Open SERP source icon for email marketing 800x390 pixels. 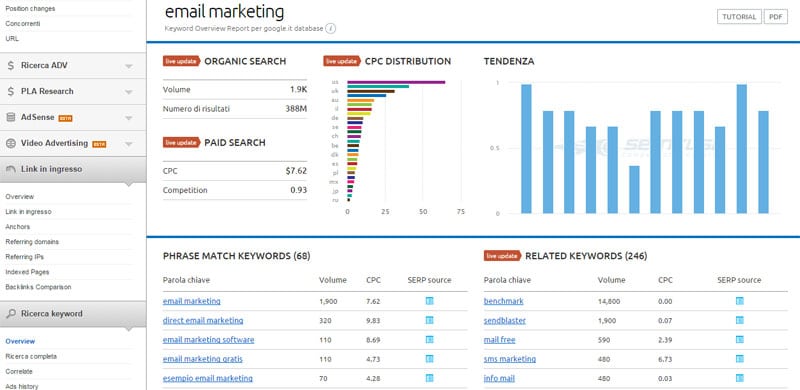[430, 301]
